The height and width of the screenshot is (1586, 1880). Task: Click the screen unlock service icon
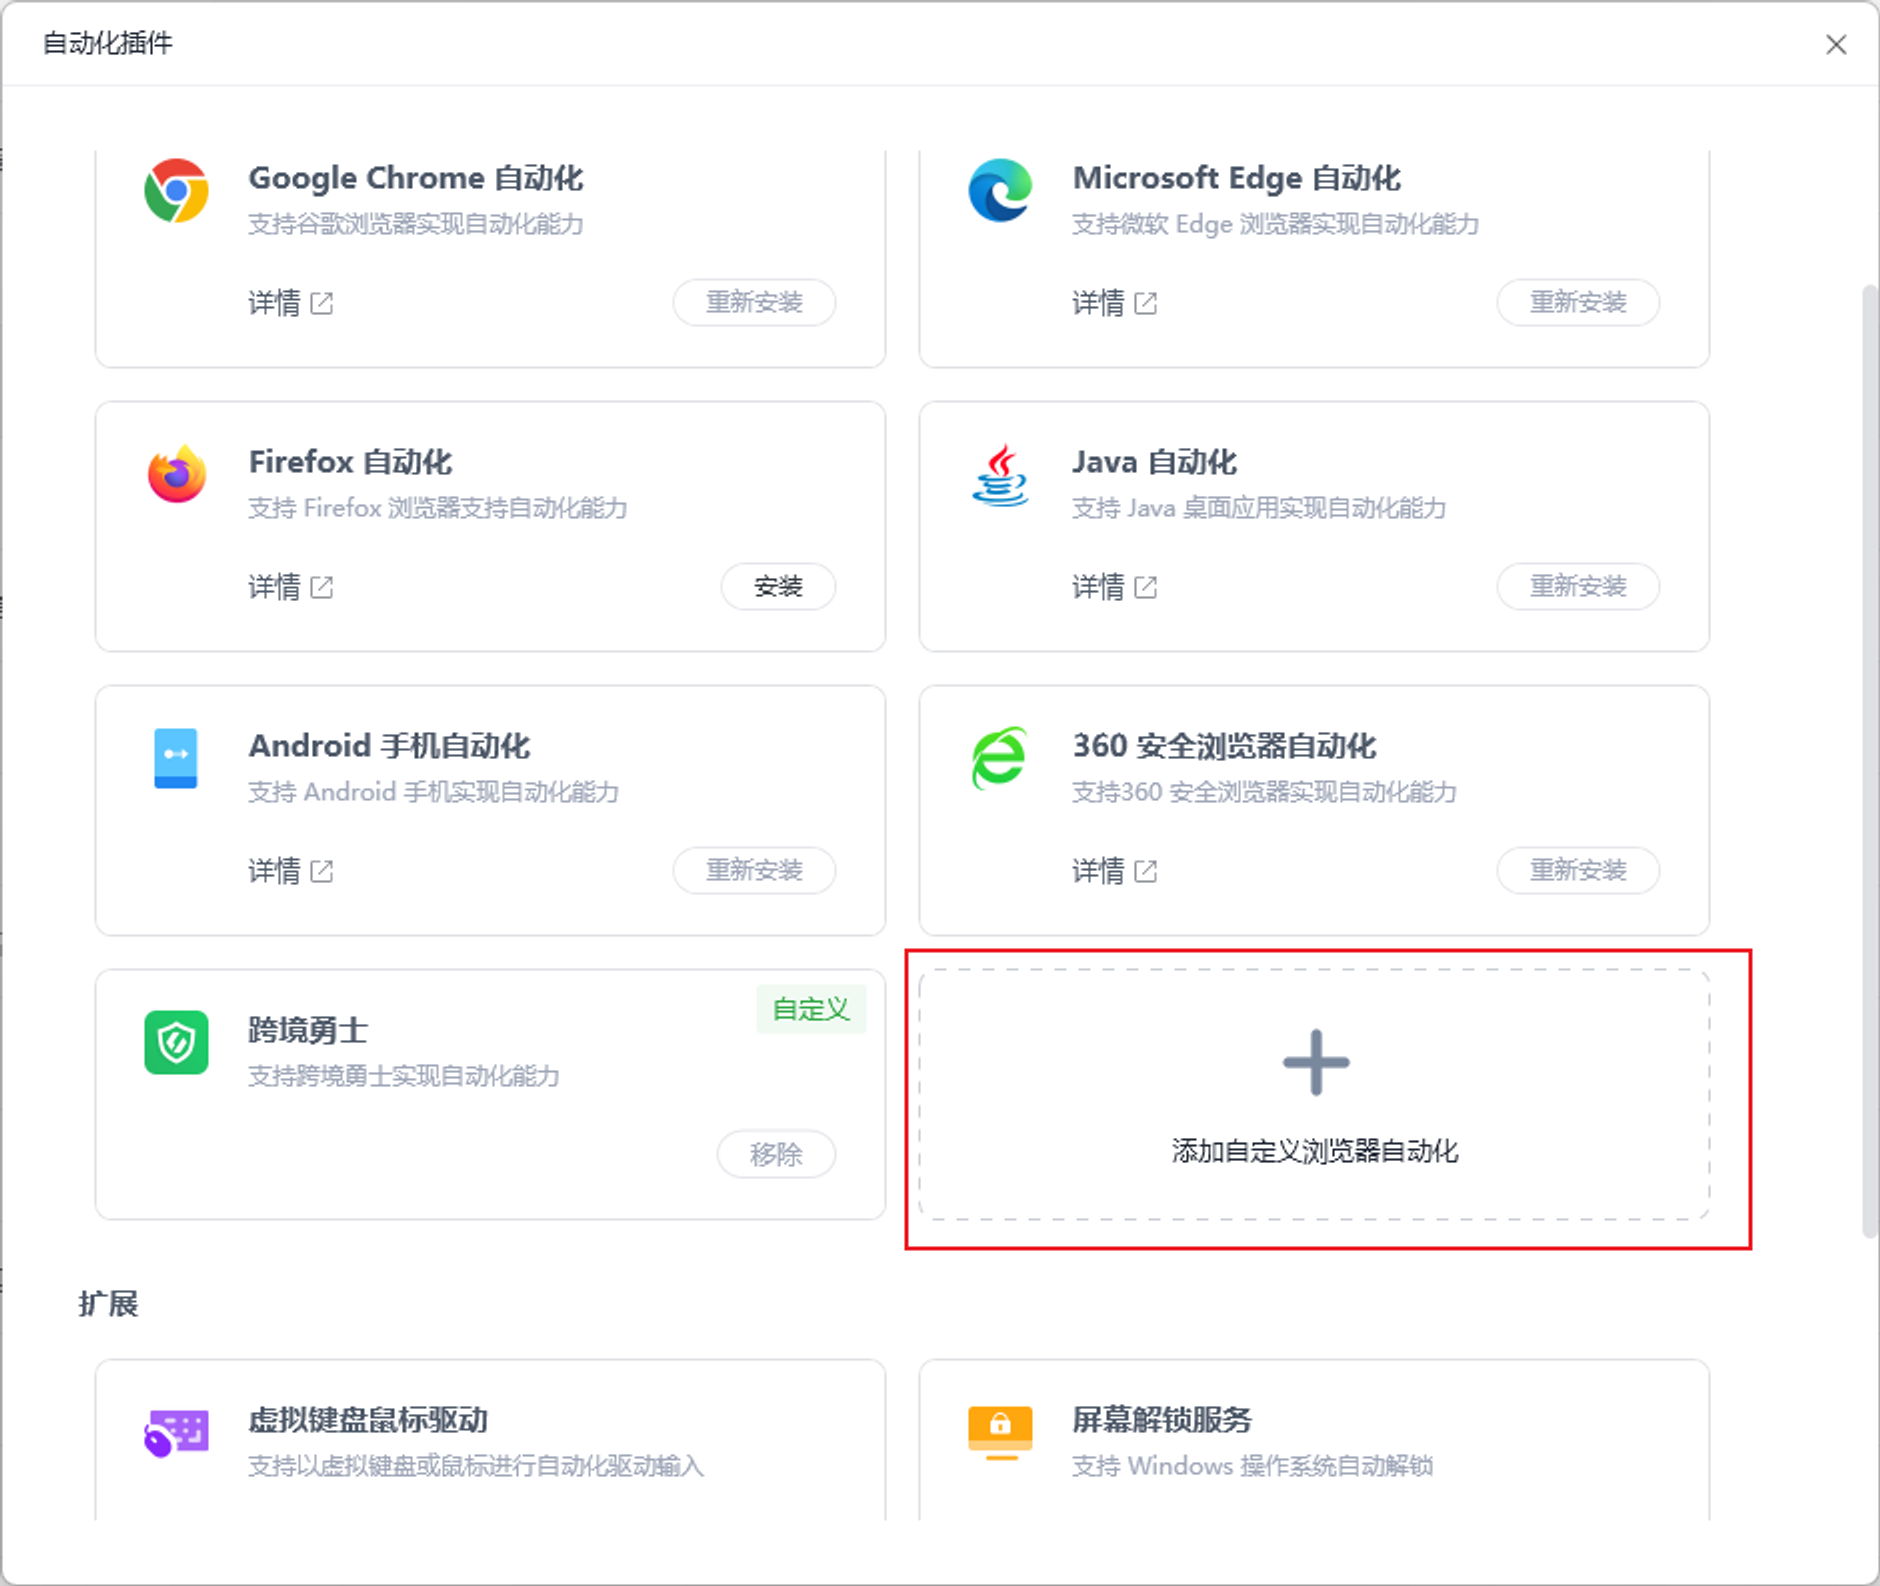1000,1432
